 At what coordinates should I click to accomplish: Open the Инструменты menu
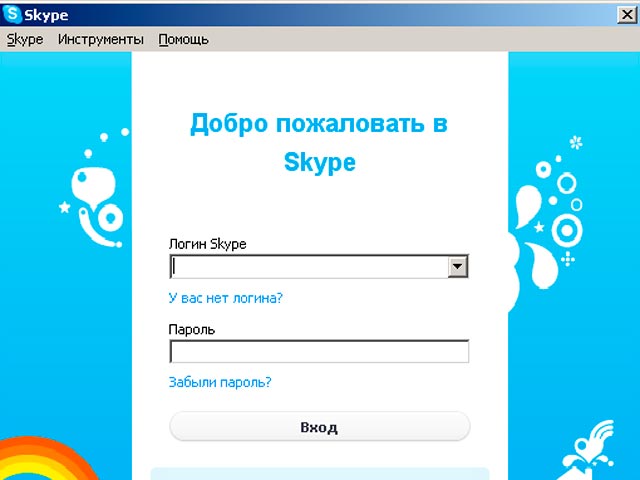(100, 40)
